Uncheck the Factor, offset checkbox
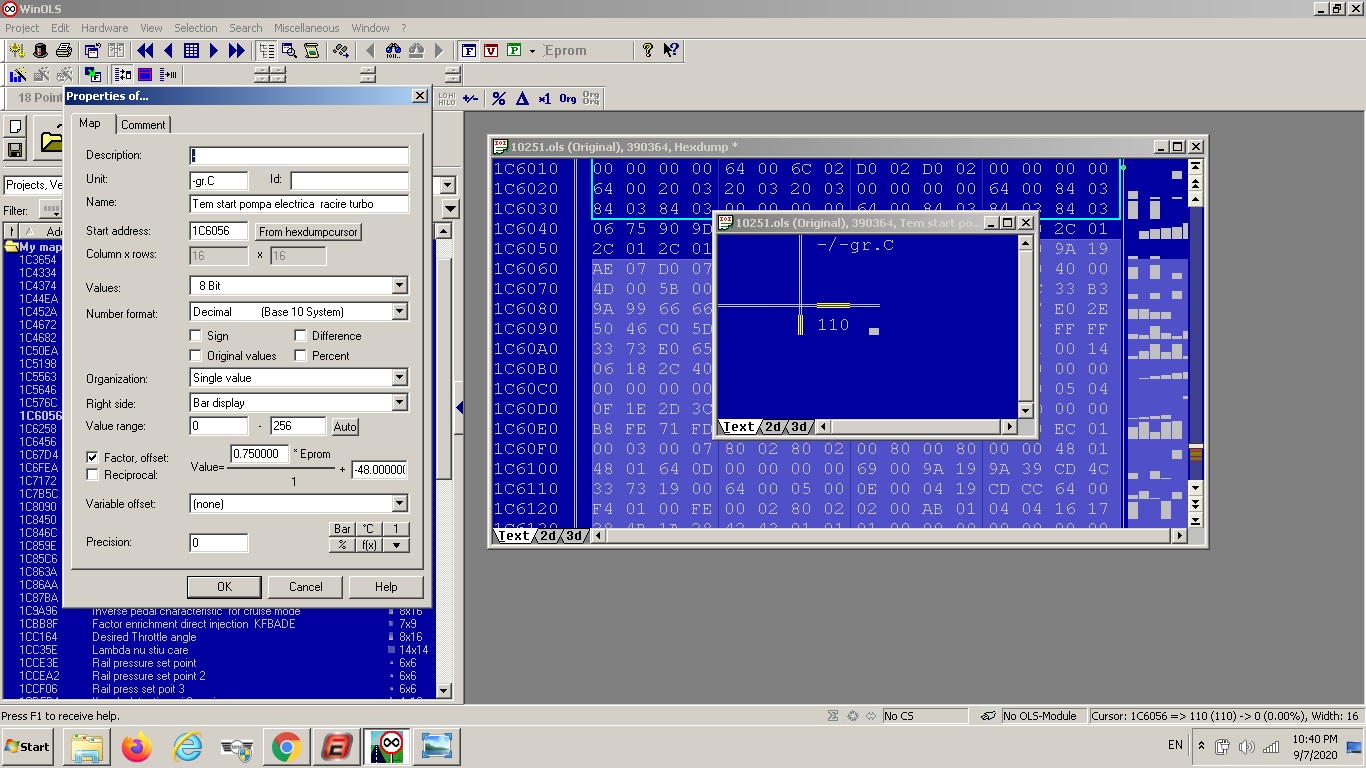This screenshot has width=1366, height=768. point(93,458)
